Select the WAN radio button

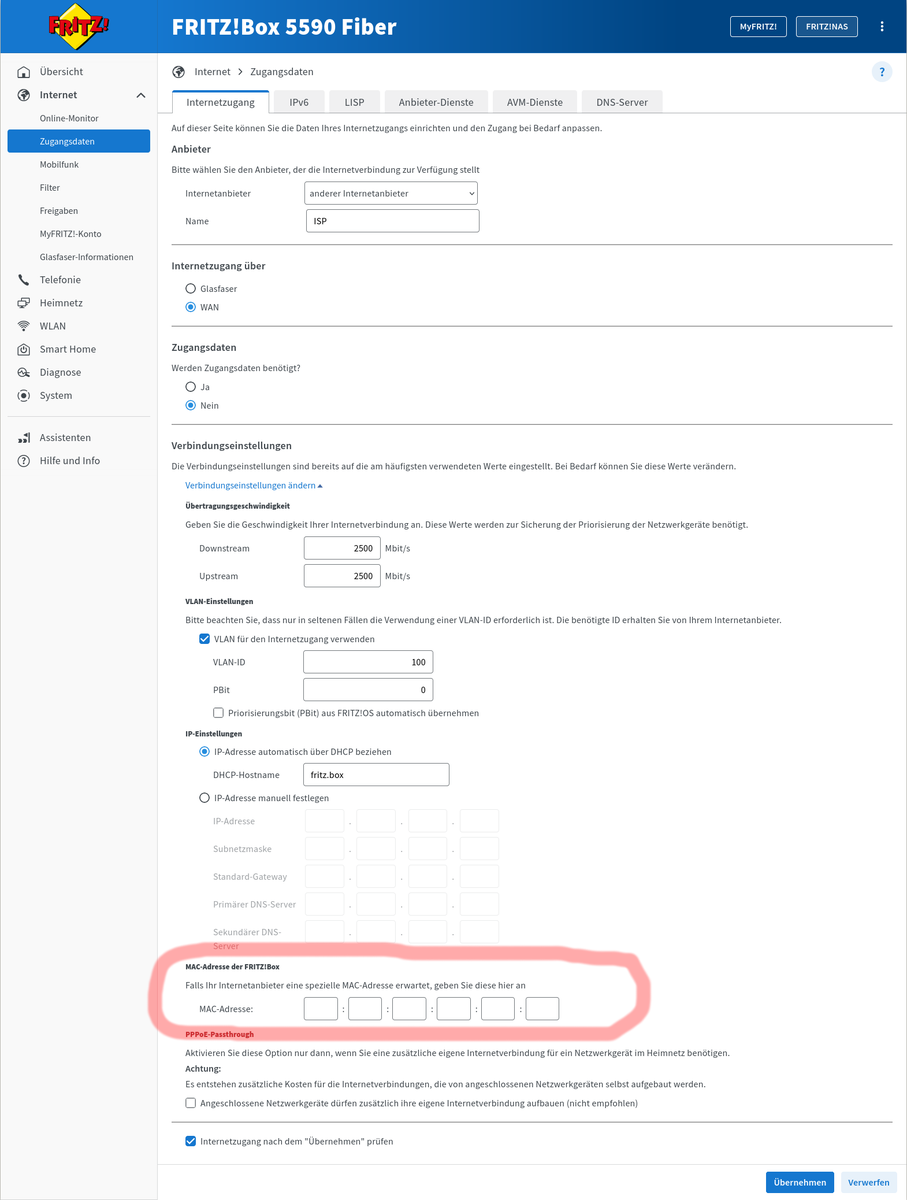[x=190, y=307]
